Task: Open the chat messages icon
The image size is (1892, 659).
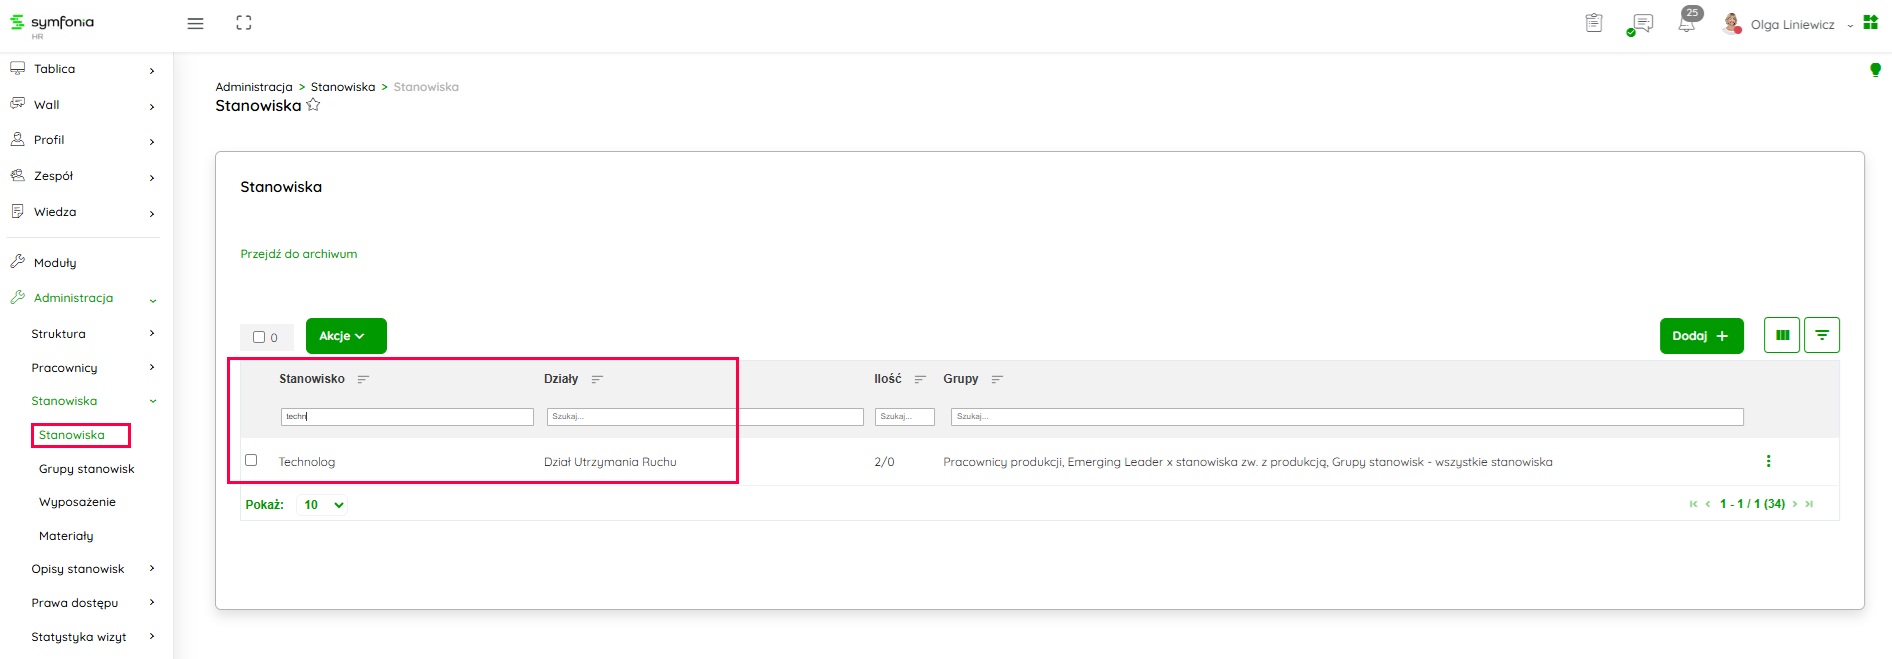Action: [x=1641, y=24]
